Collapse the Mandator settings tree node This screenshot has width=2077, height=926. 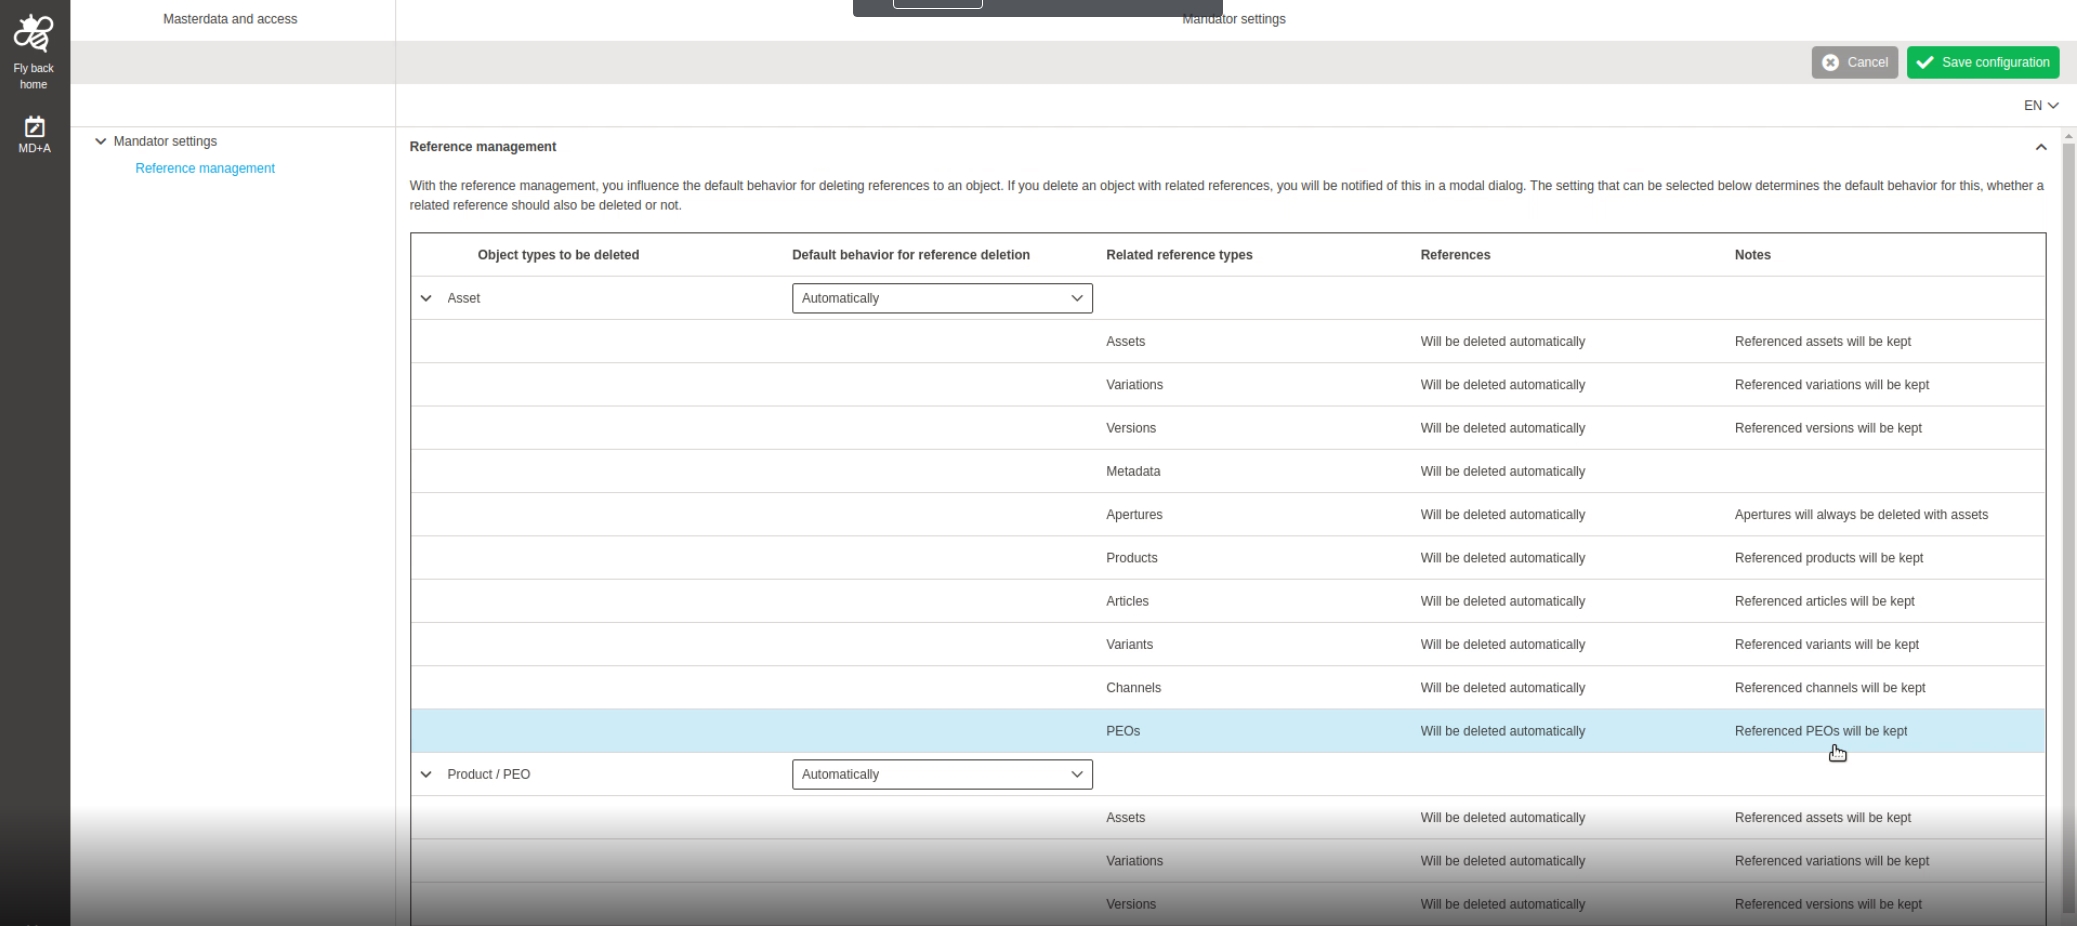(100, 141)
